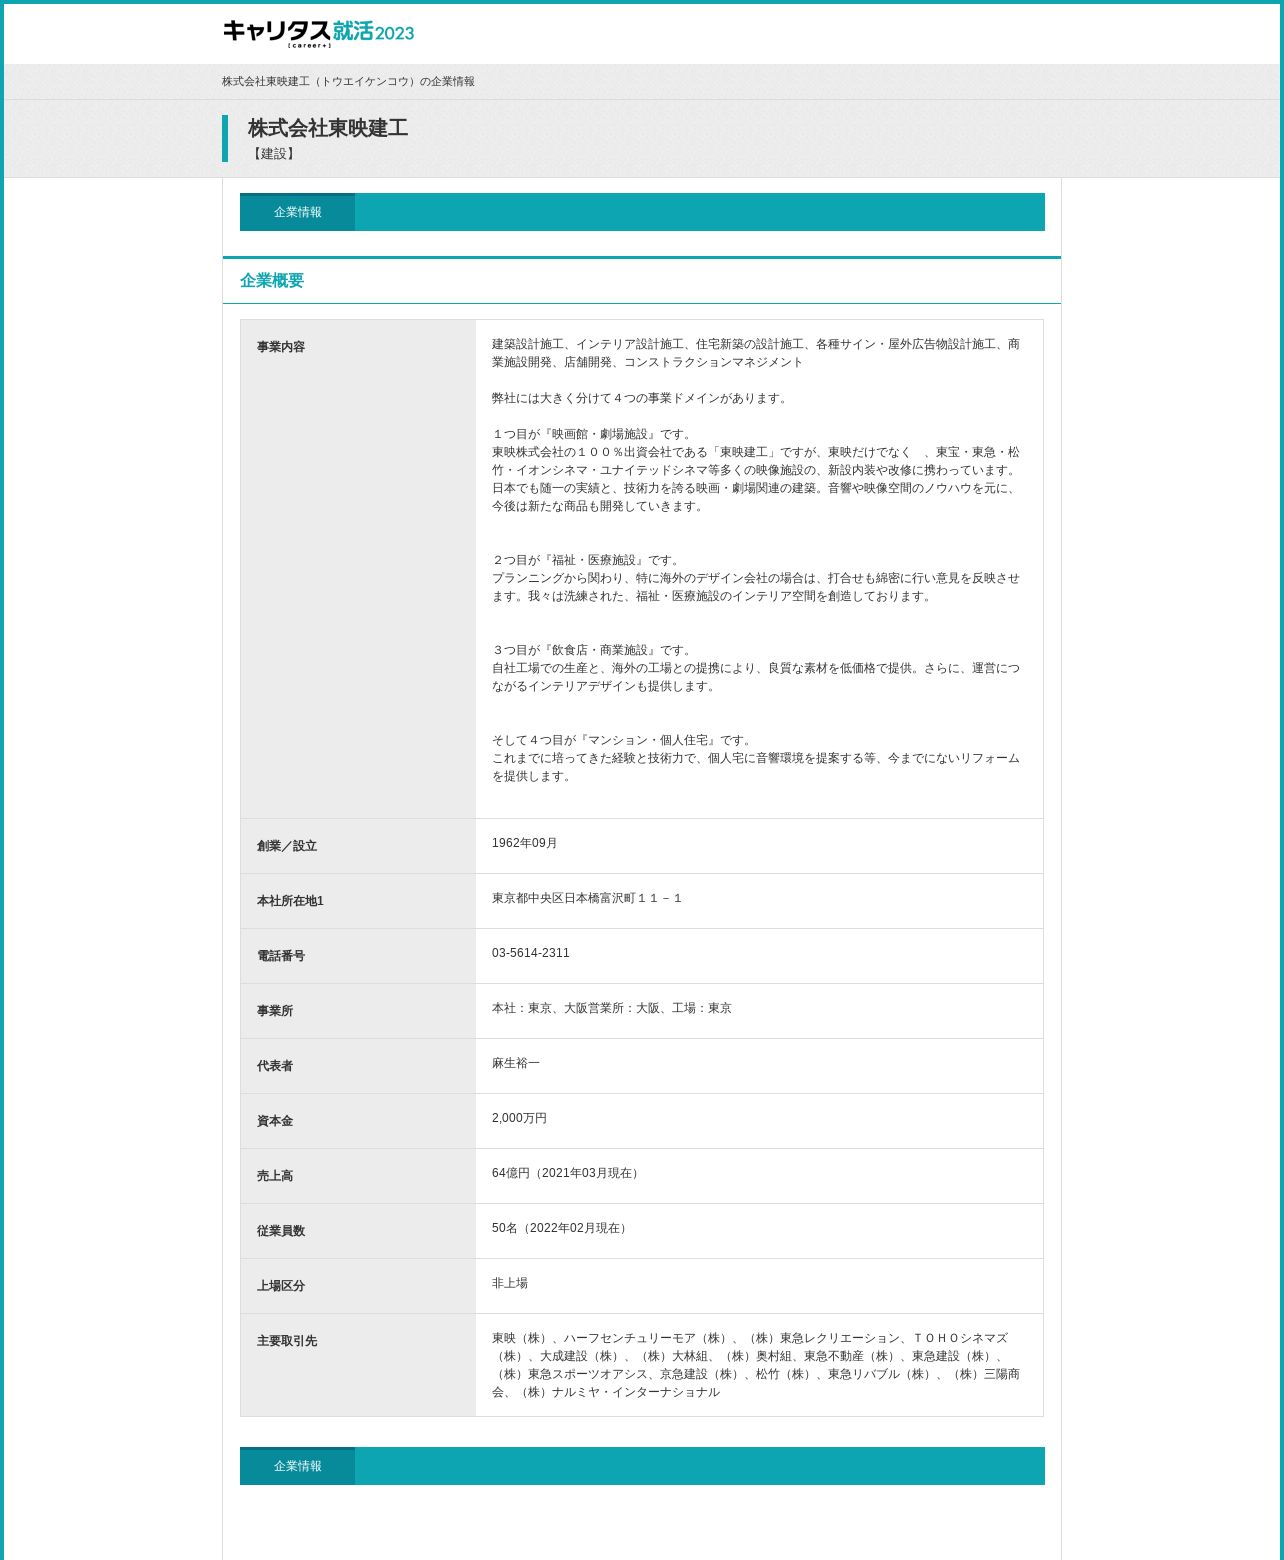
Task: Click breadcrumb text 株式会社東映建工（トウエイケンコウ）の企業情報
Action: tap(348, 82)
